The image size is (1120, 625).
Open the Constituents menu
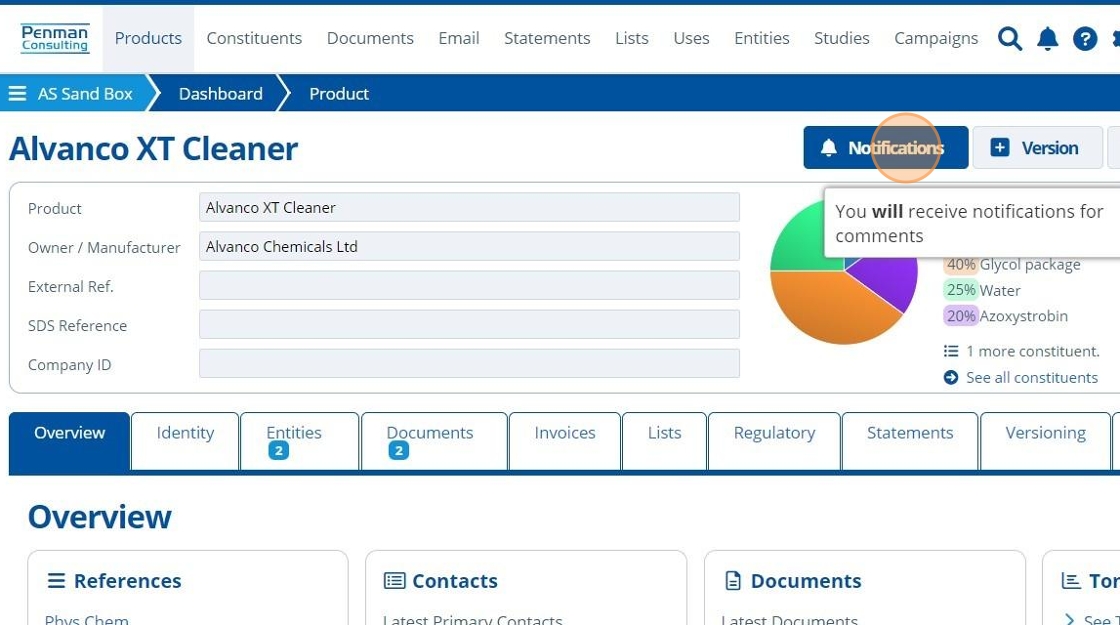(x=254, y=38)
